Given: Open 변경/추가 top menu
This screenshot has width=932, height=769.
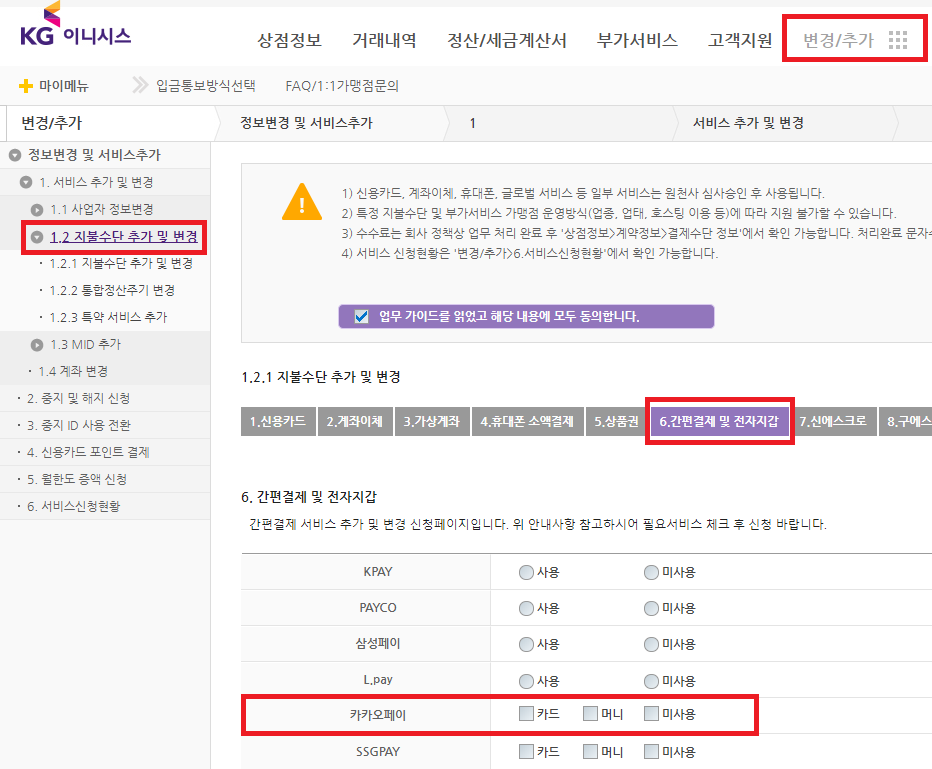Looking at the screenshot, I should pyautogui.click(x=838, y=40).
